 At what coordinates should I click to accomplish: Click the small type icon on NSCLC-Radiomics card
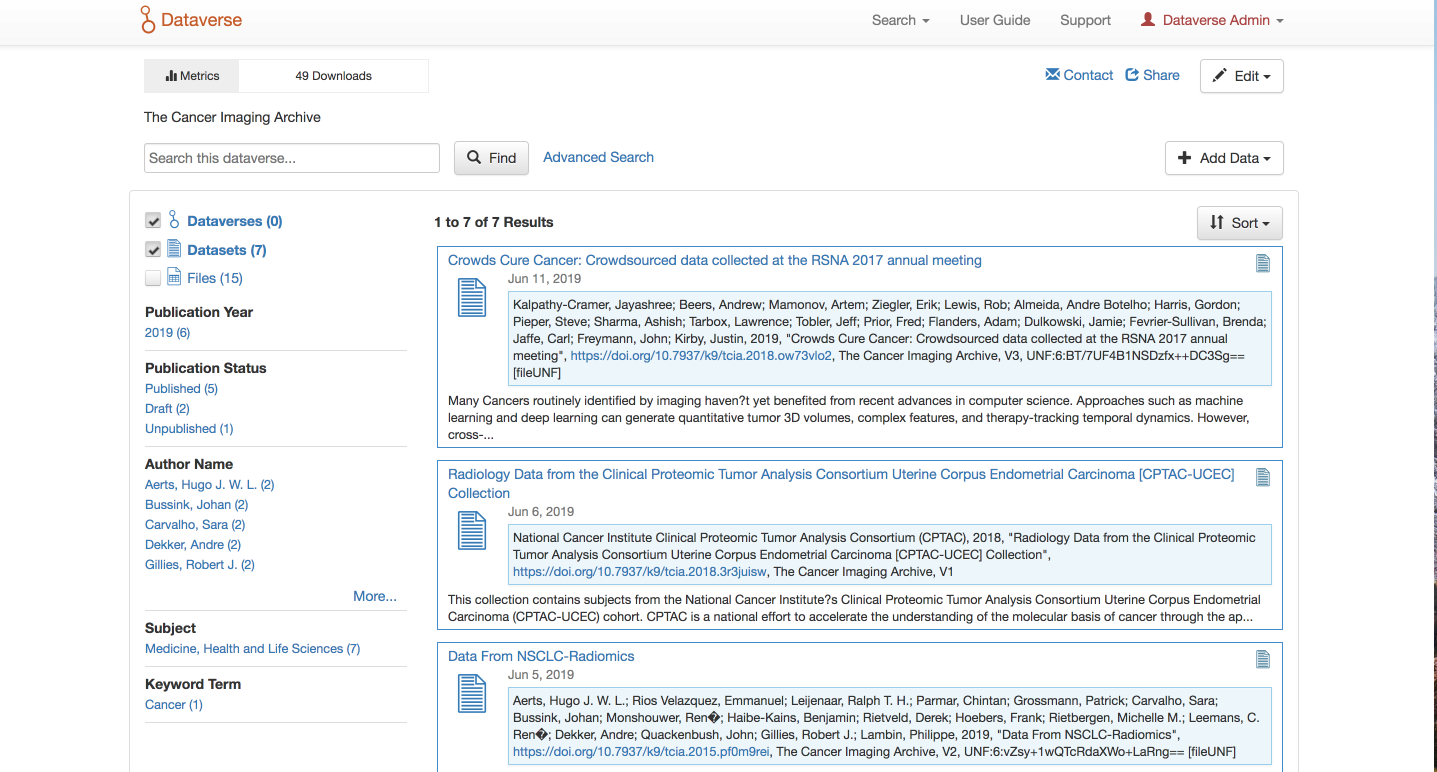coord(1263,659)
